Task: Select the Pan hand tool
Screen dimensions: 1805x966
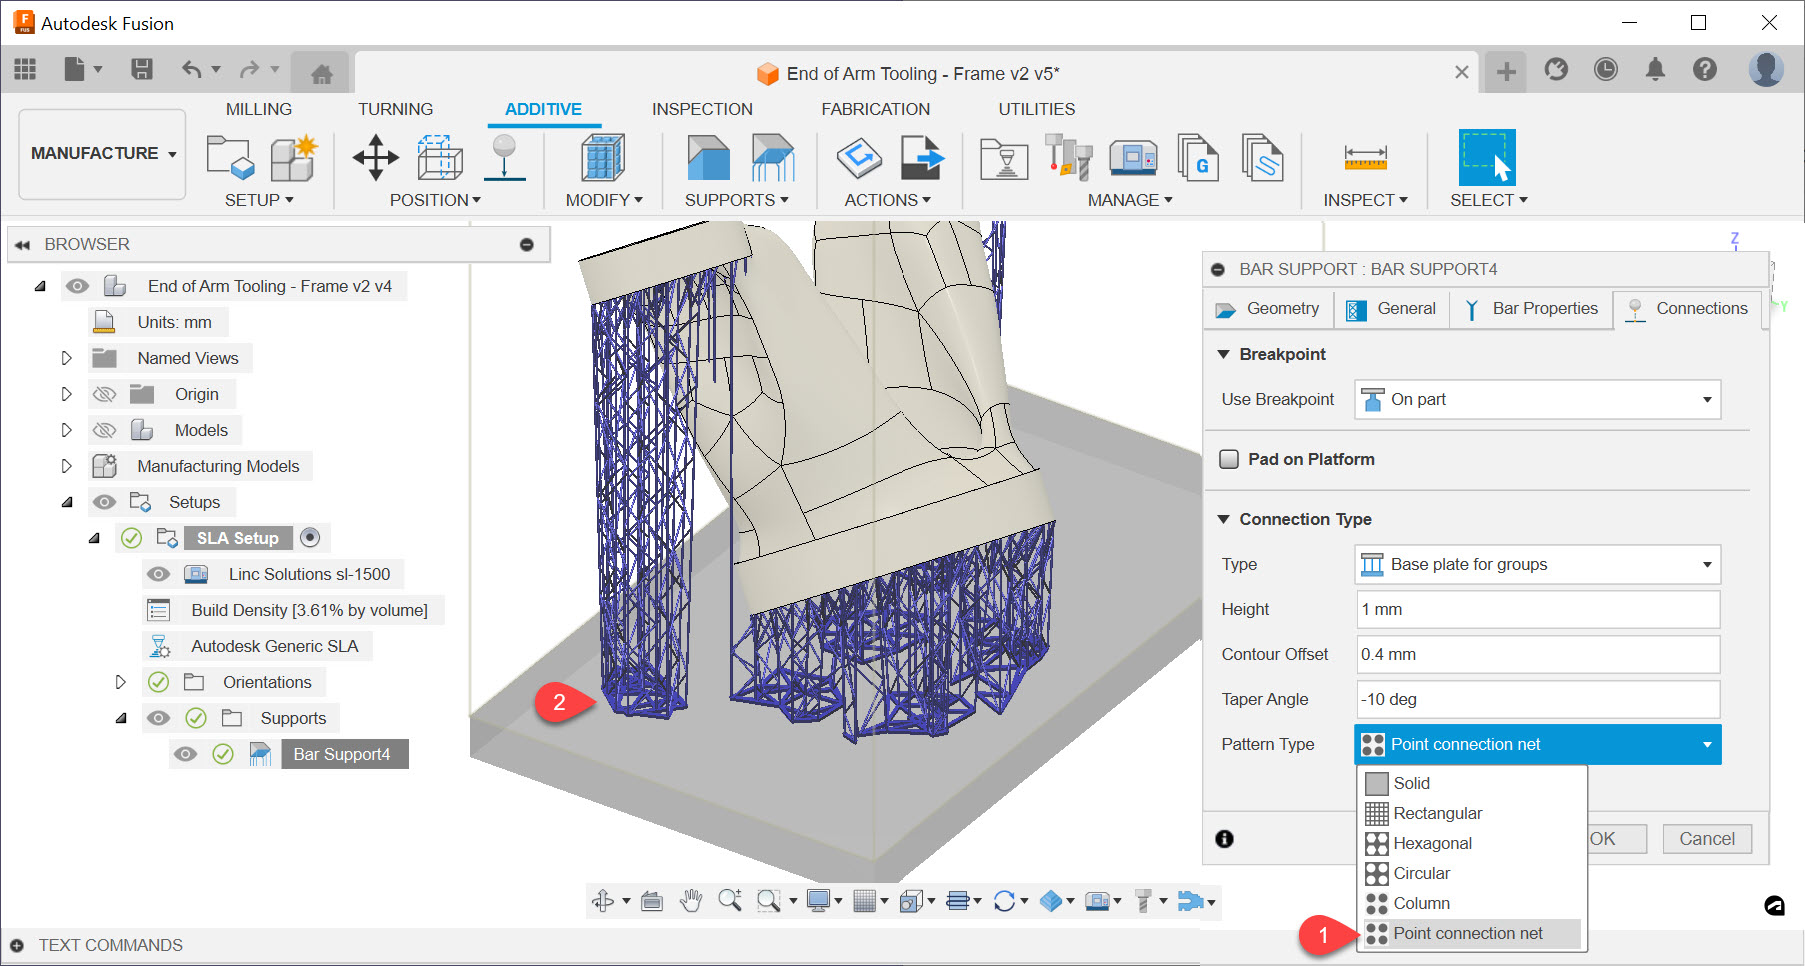Action: 691,901
